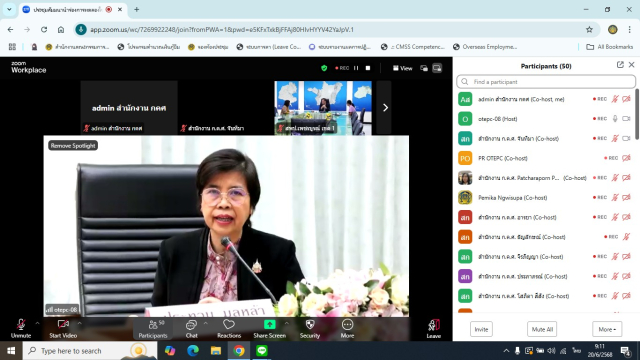This screenshot has height=360, width=640.
Task: Stop the recording
Action: click(368, 68)
